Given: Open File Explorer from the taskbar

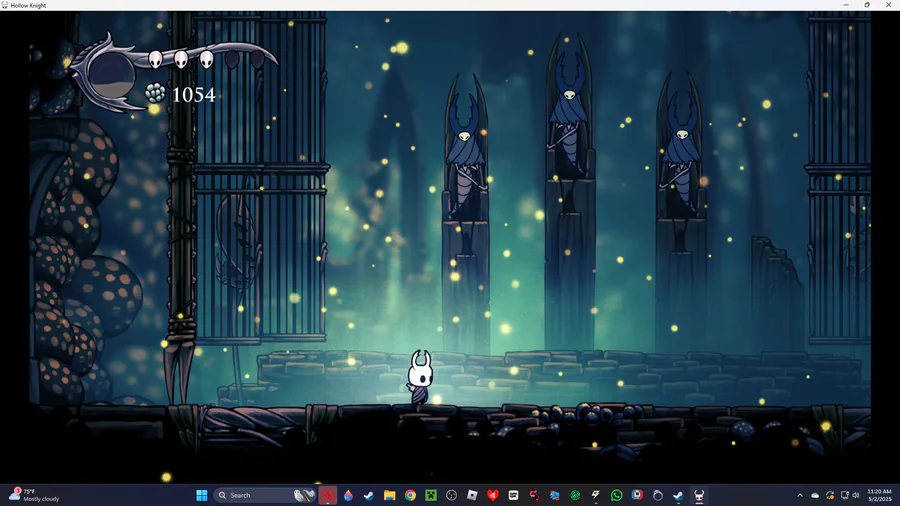Looking at the screenshot, I should coord(390,495).
